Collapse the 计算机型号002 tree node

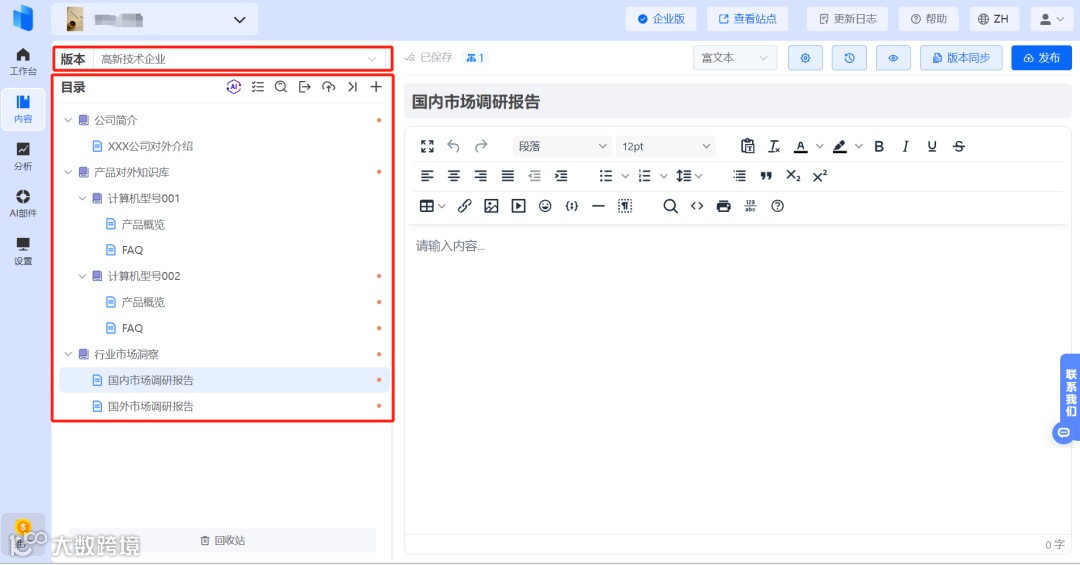(82, 276)
